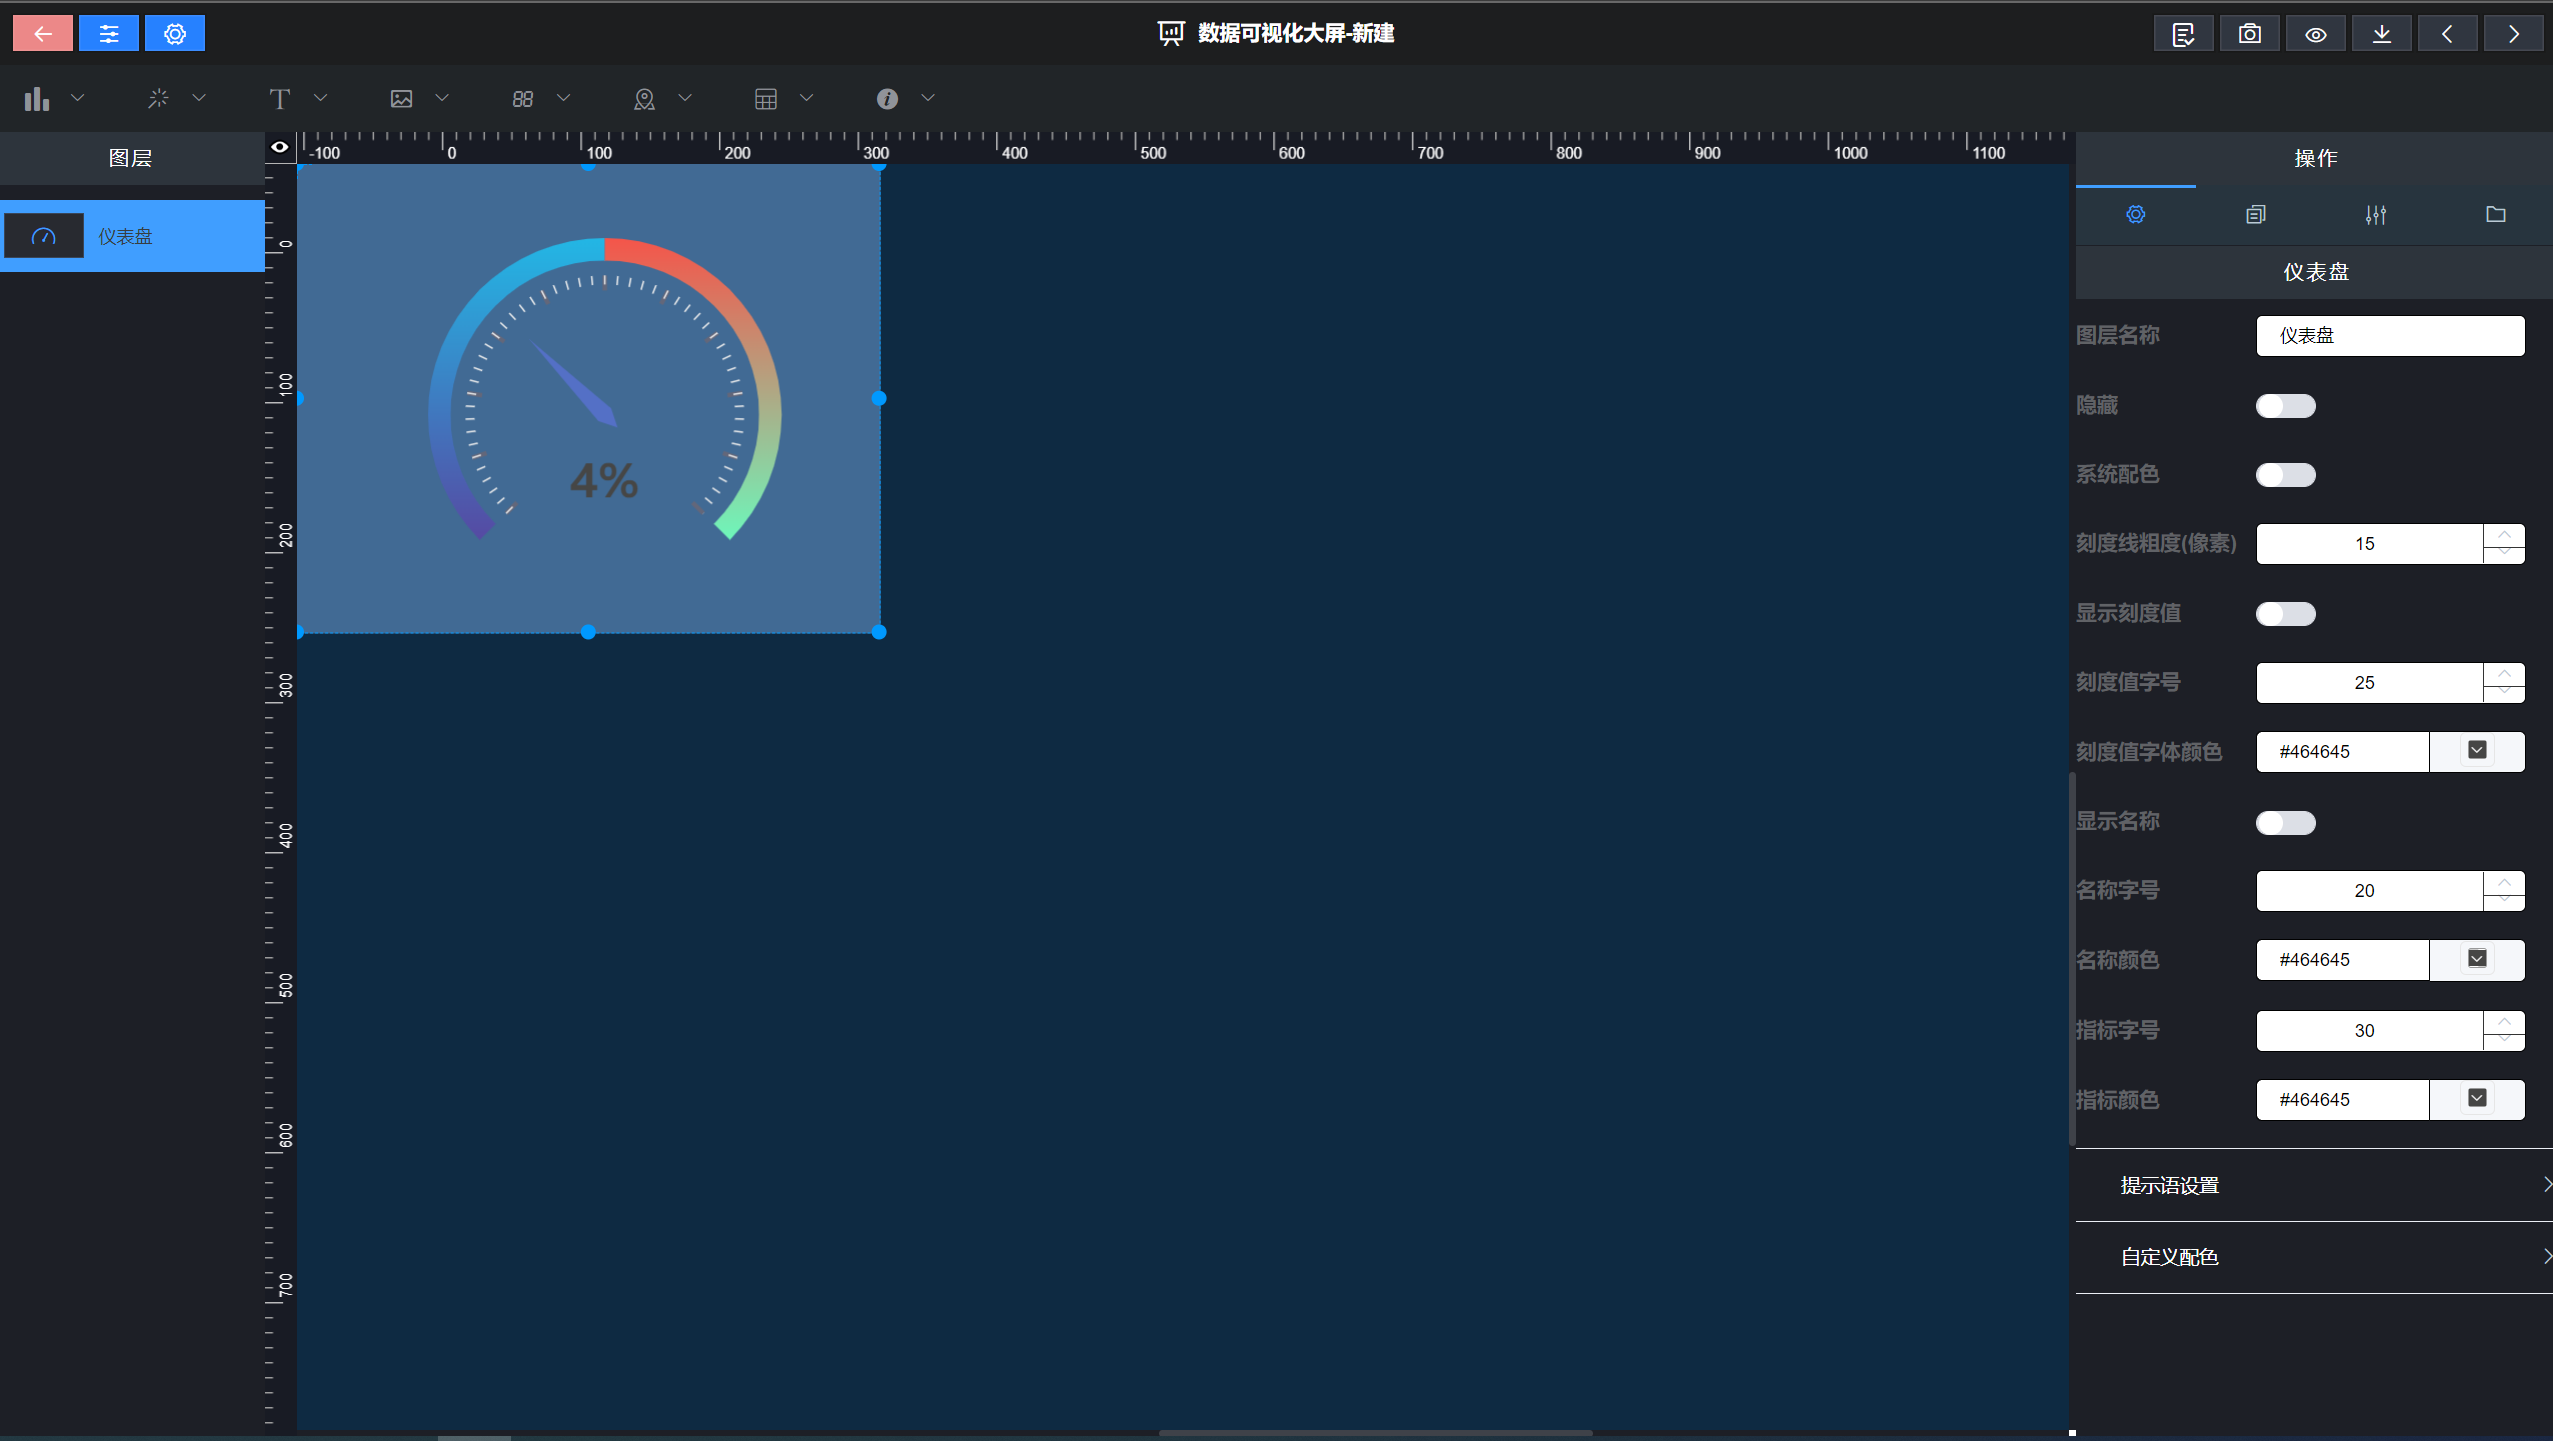Expand the 自定义配色 section
Viewport: 2553px width, 1441px height.
point(2314,1257)
